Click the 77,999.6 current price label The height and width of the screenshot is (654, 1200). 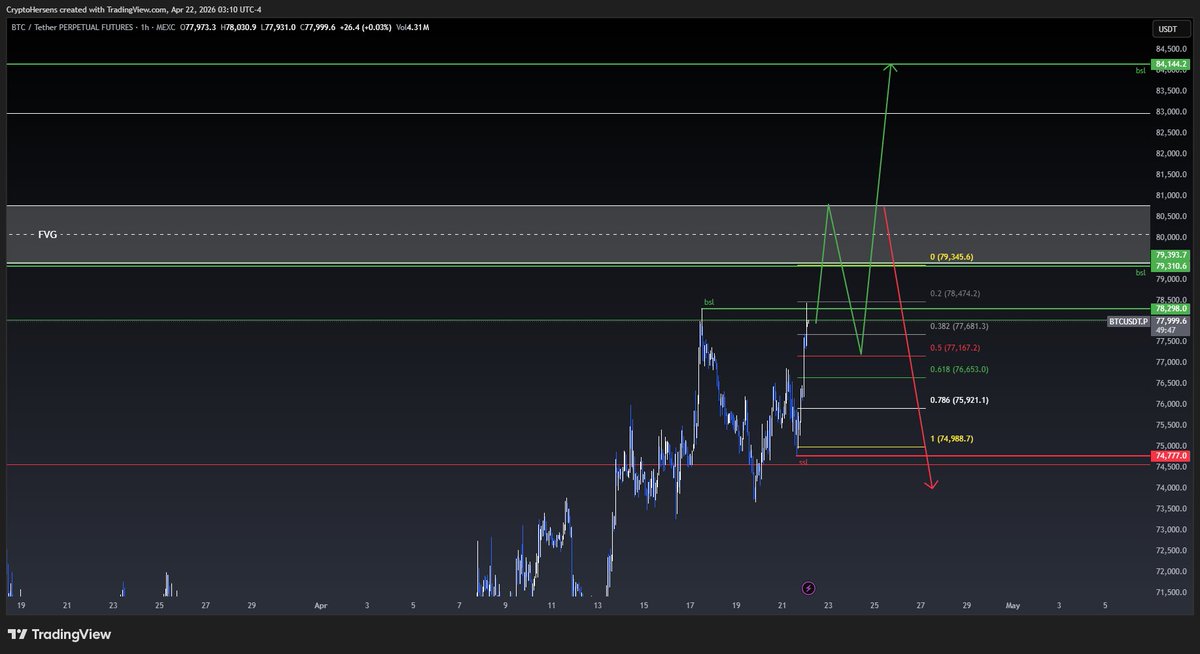[x=1170, y=320]
